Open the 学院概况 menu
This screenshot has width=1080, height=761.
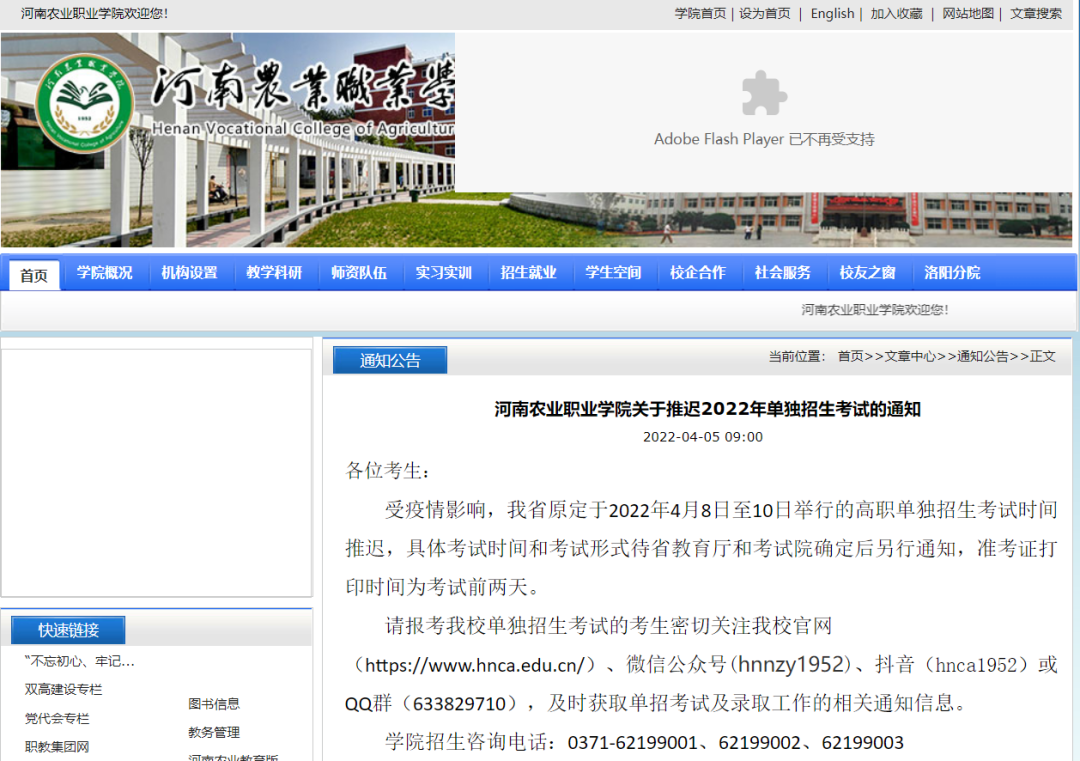[104, 272]
